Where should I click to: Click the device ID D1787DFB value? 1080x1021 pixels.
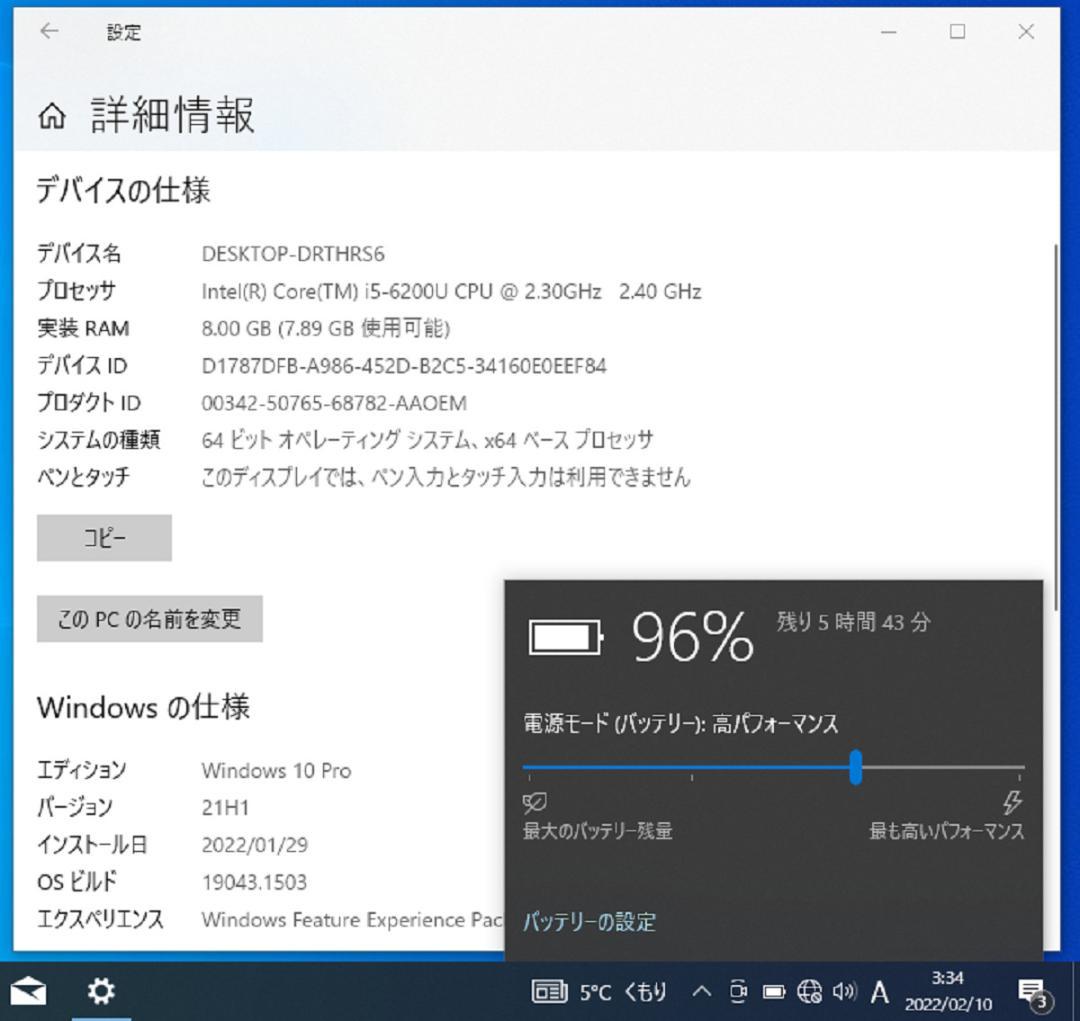404,366
